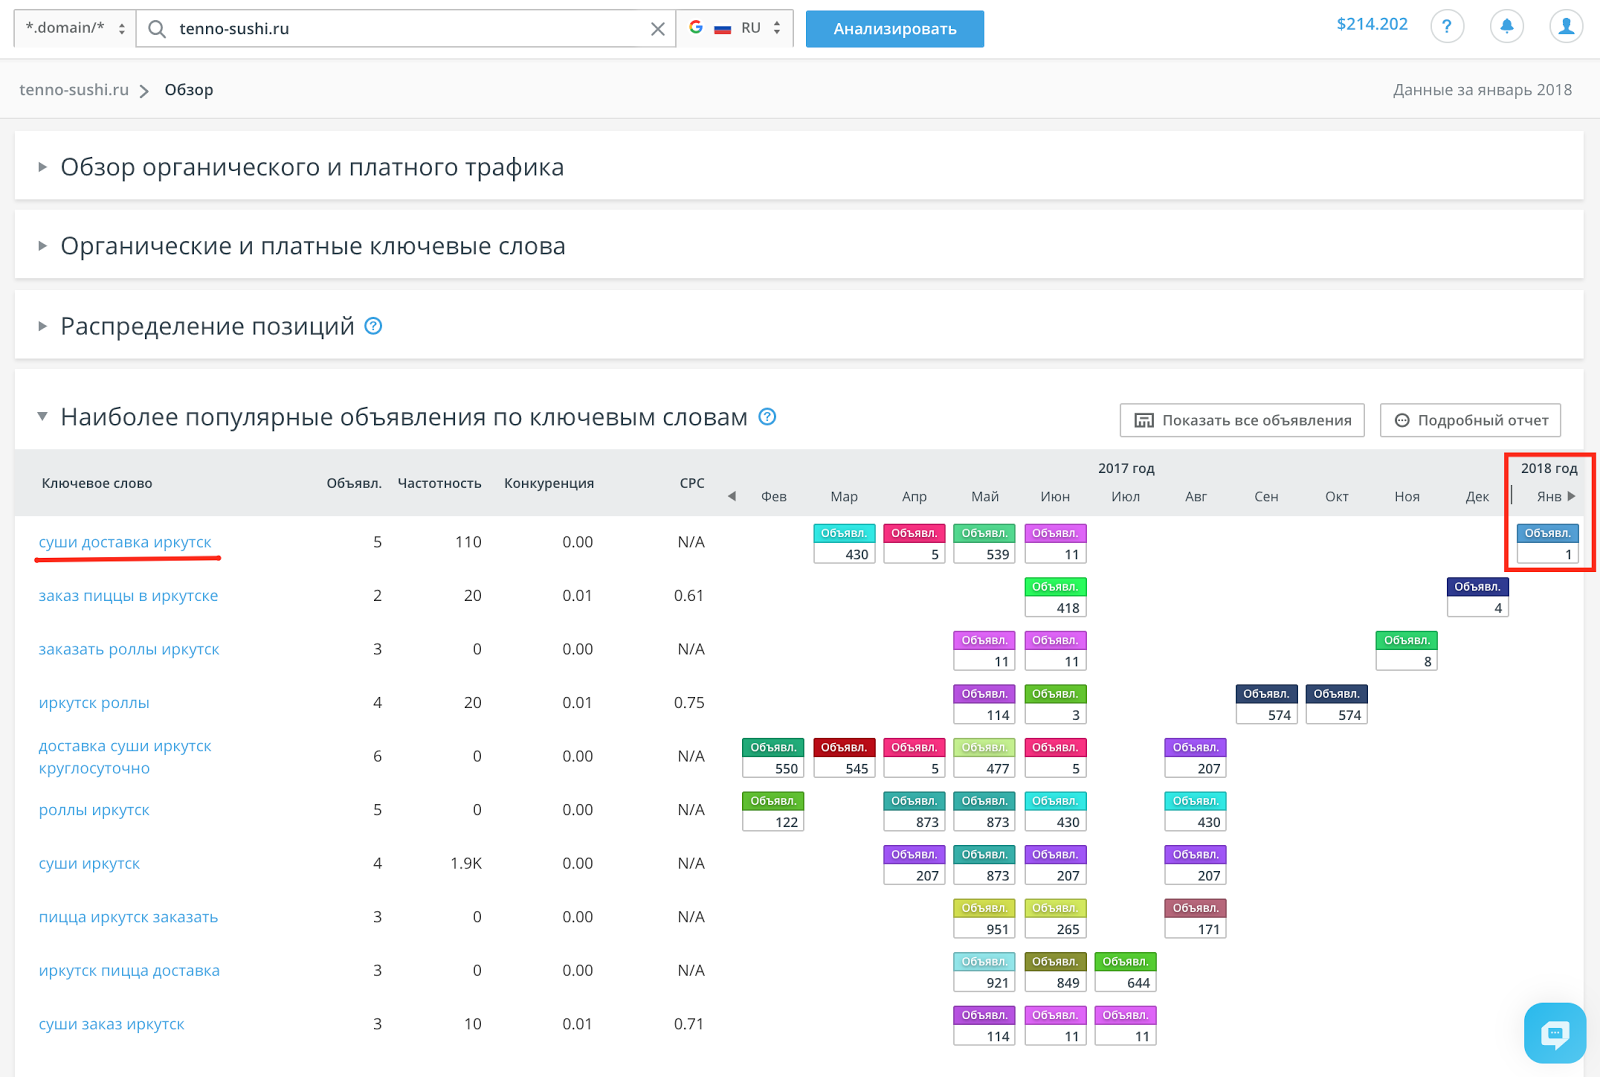Viewport: 1600px width, 1077px height.
Task: Open the *.domain/* search type dropdown
Action: (x=75, y=28)
